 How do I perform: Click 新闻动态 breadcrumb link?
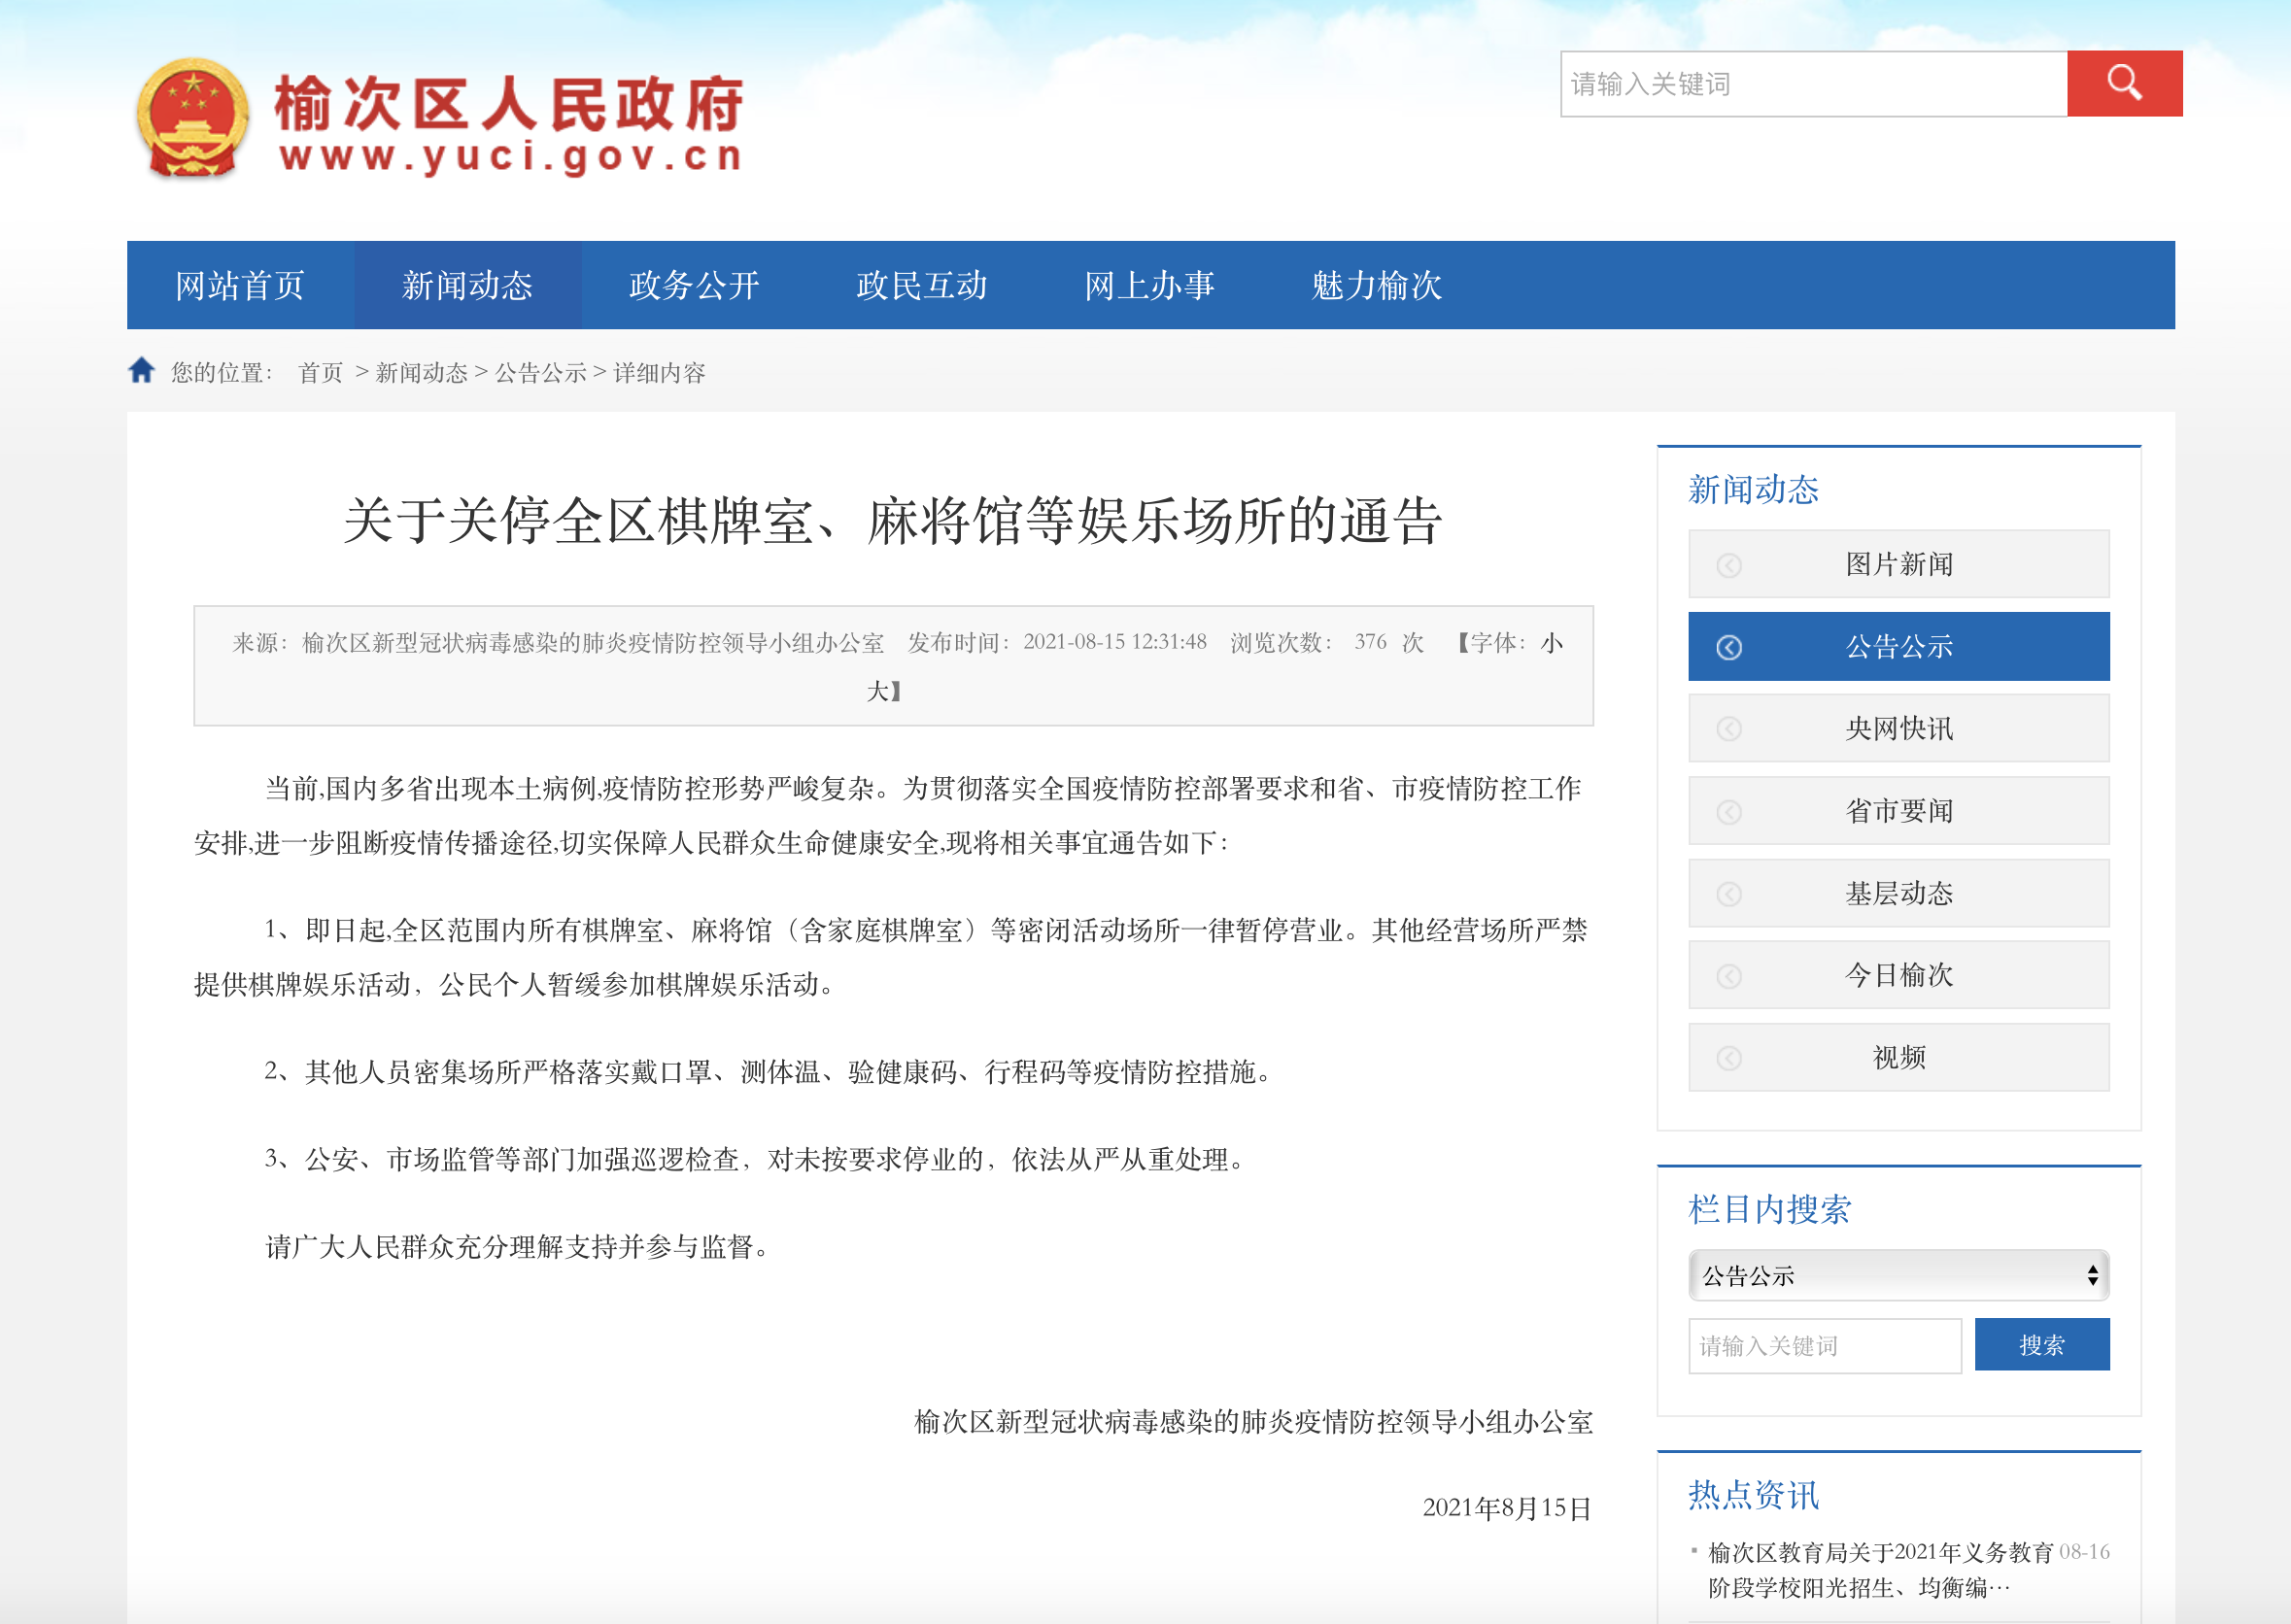point(421,373)
